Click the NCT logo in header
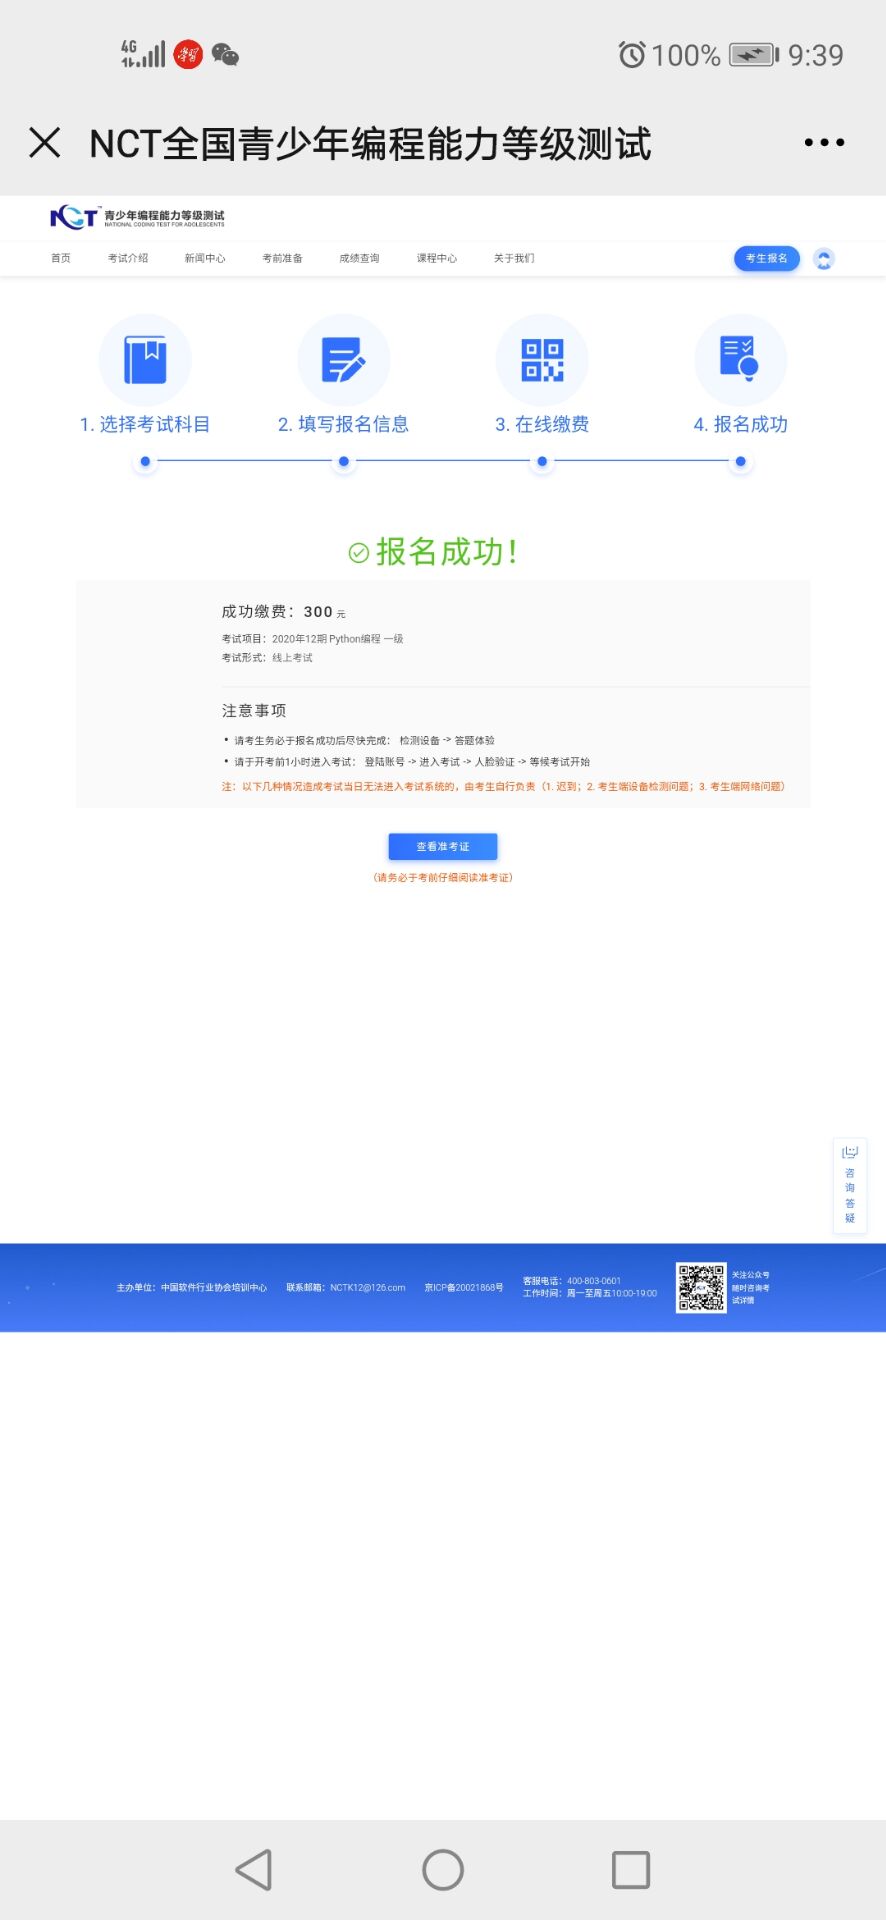This screenshot has width=886, height=1920. 137,217
